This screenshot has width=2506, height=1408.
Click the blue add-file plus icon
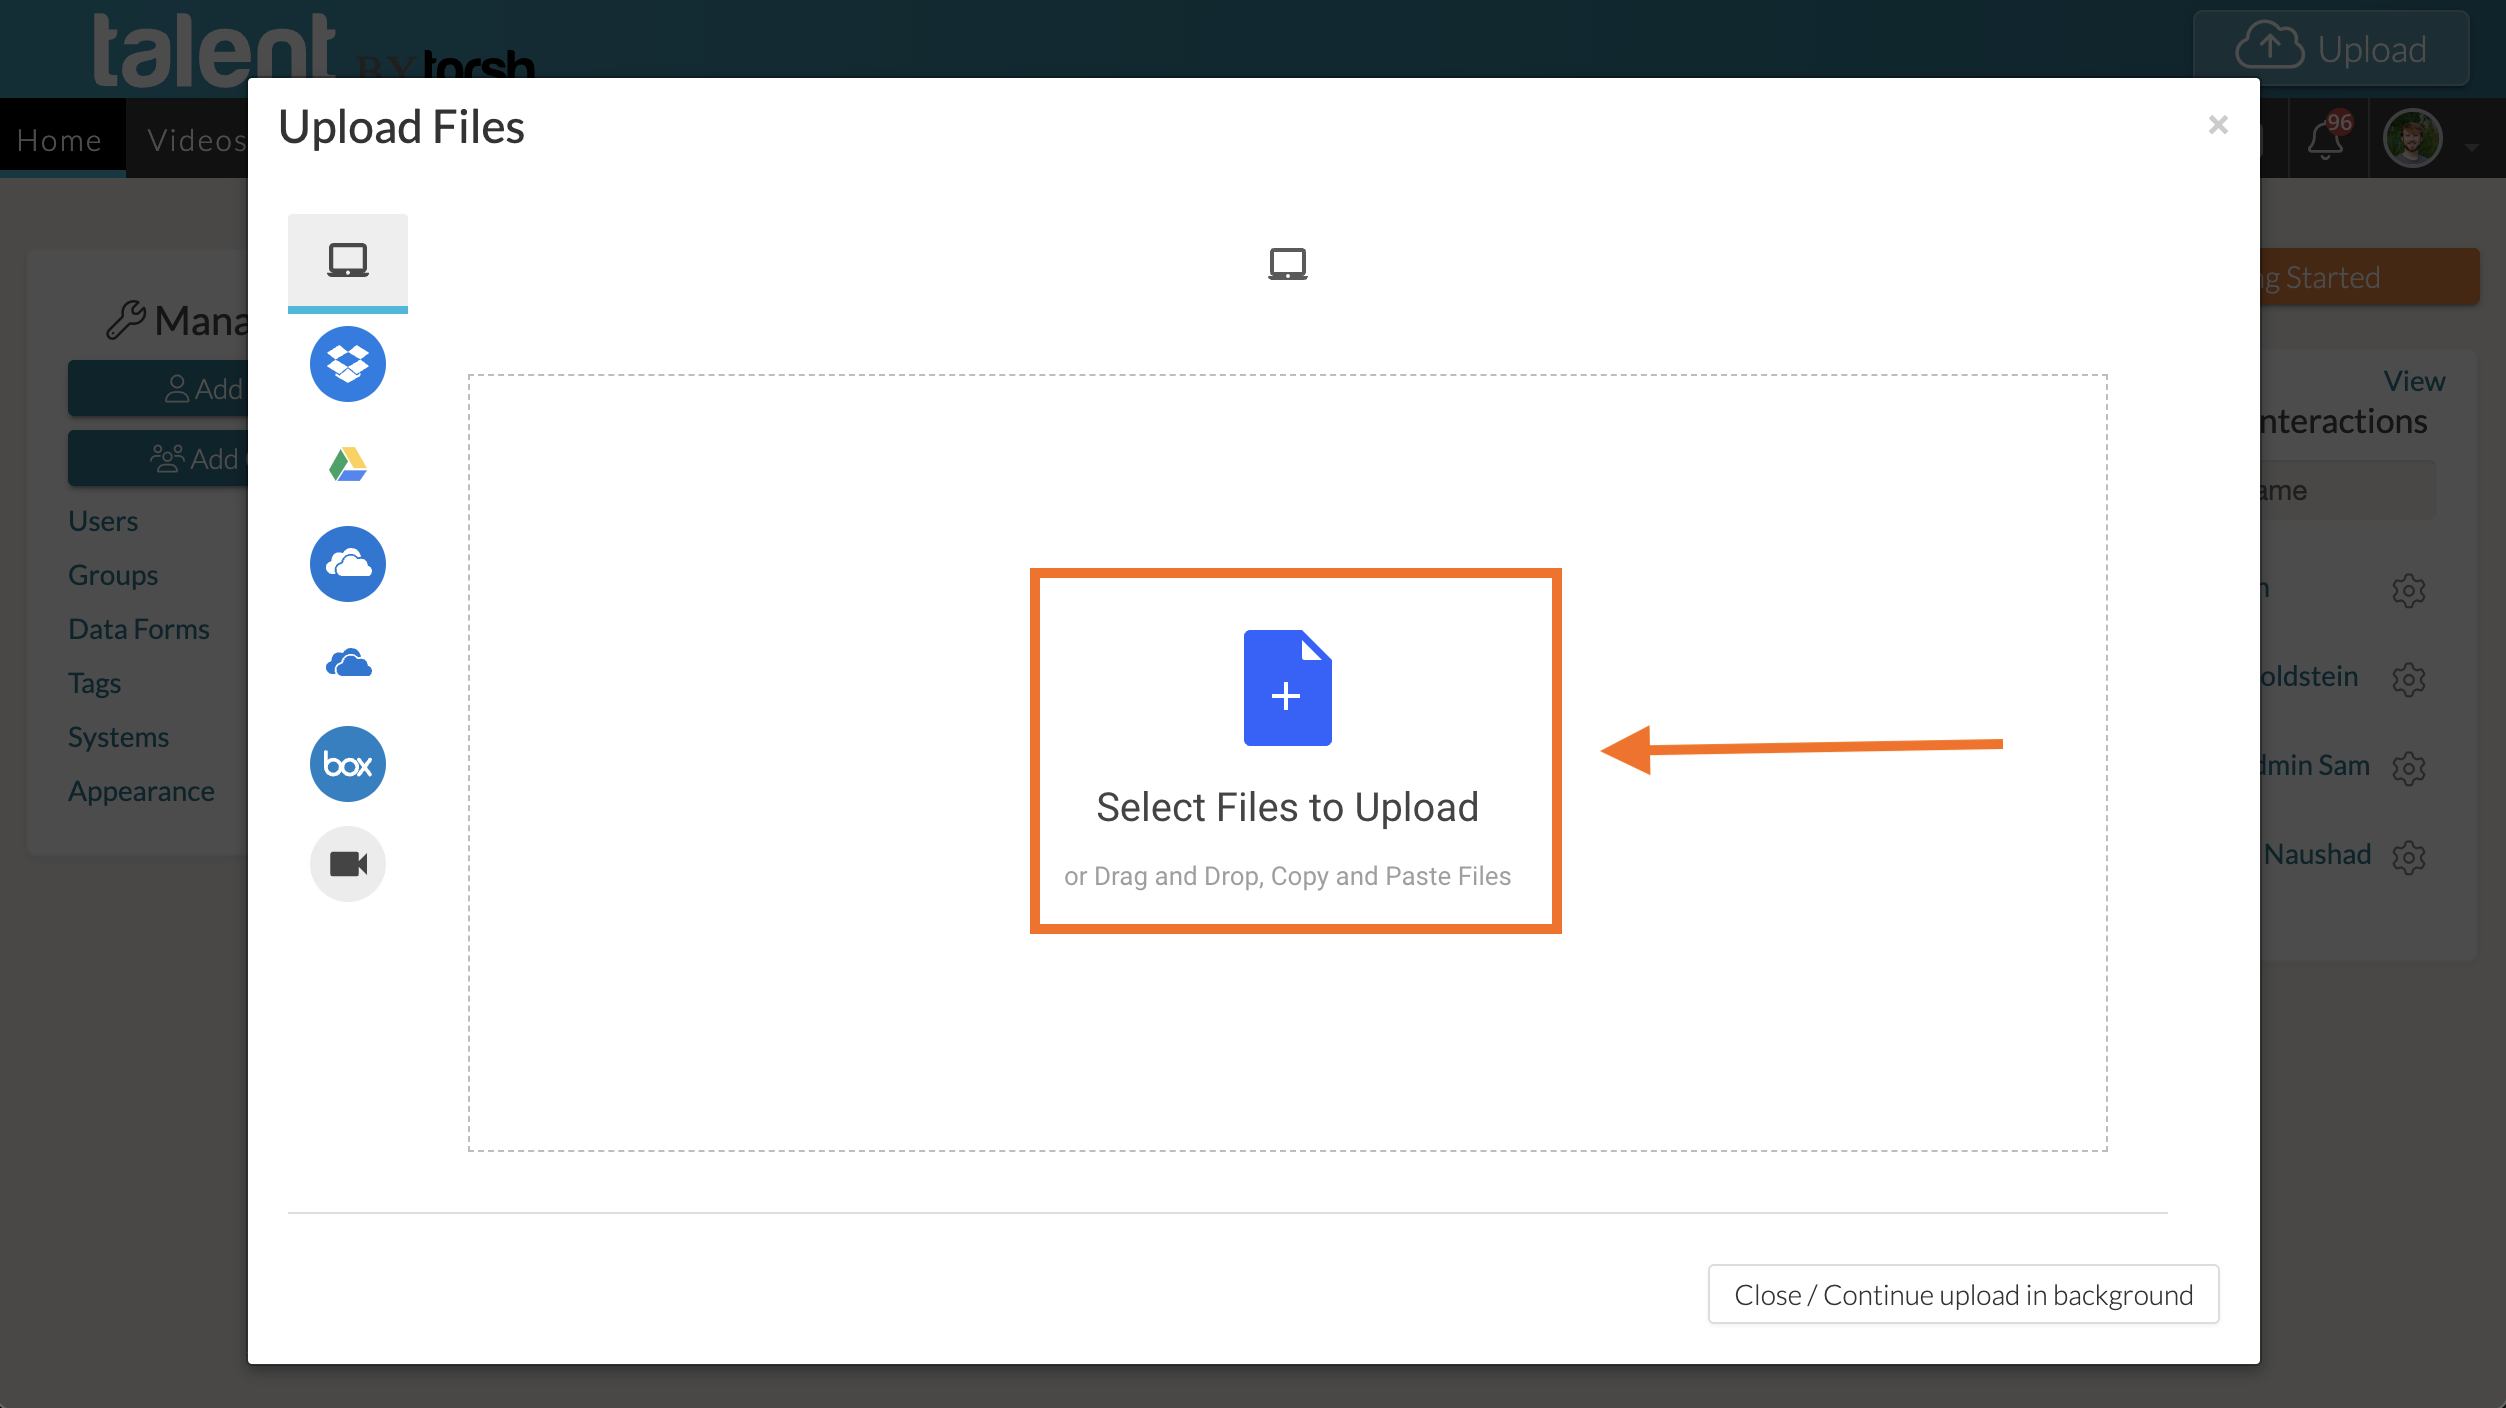pos(1287,689)
